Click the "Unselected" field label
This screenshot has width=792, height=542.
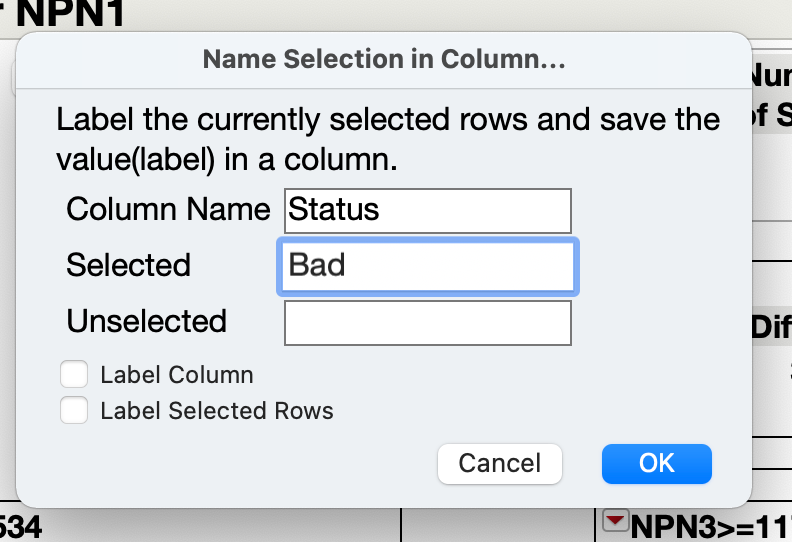tap(146, 321)
